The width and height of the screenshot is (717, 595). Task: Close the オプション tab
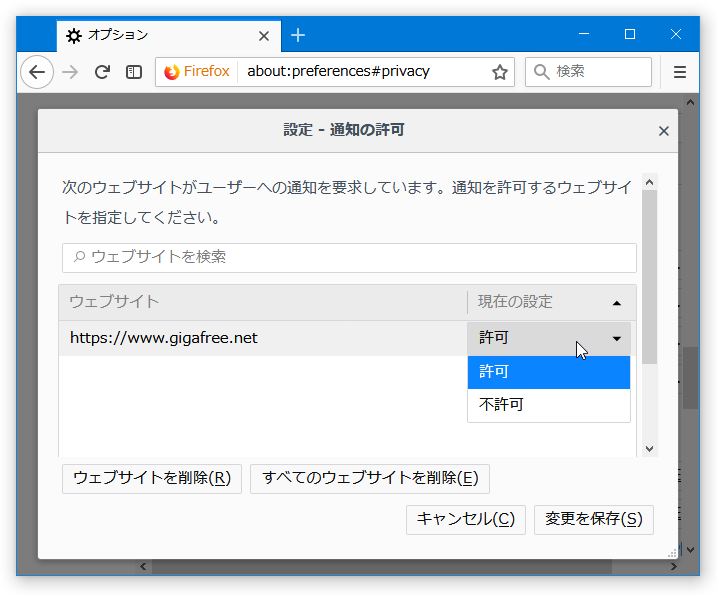tap(263, 36)
